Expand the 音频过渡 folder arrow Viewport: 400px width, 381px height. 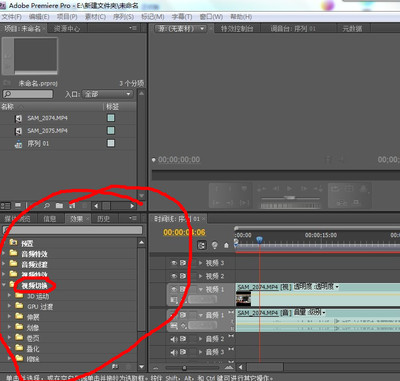[4, 264]
